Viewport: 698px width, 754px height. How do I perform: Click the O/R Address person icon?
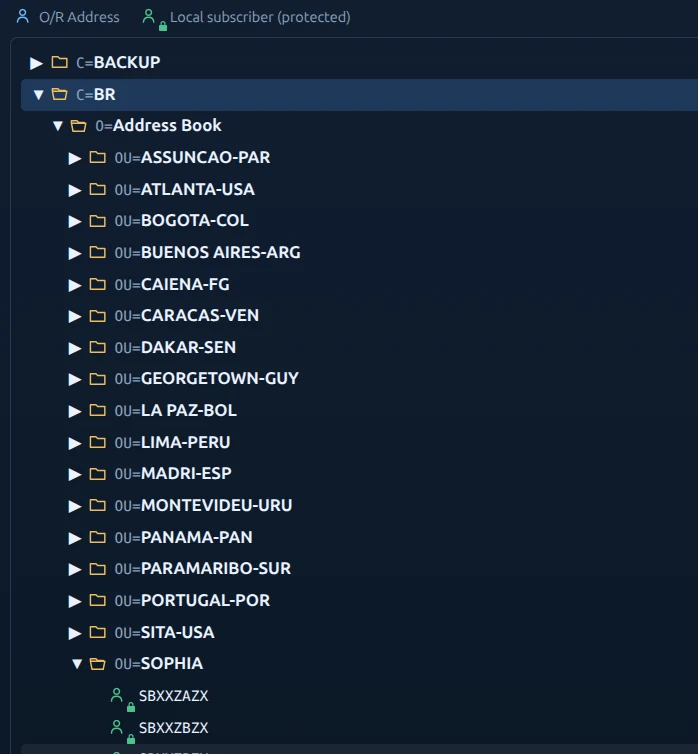click(23, 16)
